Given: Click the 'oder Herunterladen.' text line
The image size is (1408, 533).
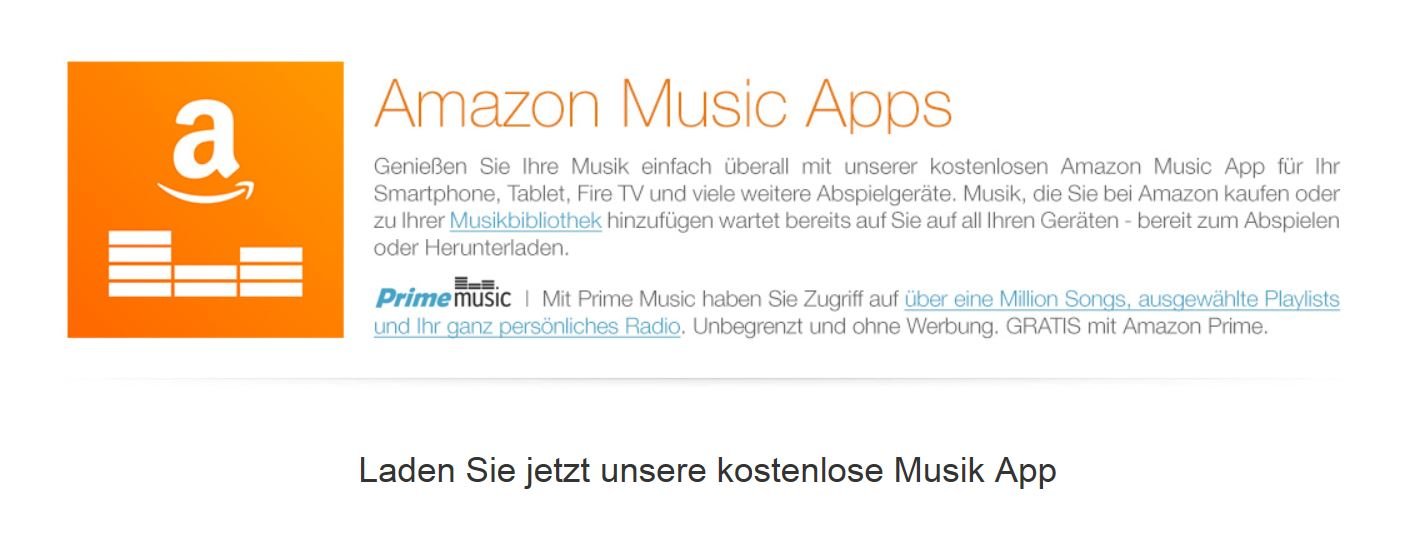Looking at the screenshot, I should [x=470, y=247].
